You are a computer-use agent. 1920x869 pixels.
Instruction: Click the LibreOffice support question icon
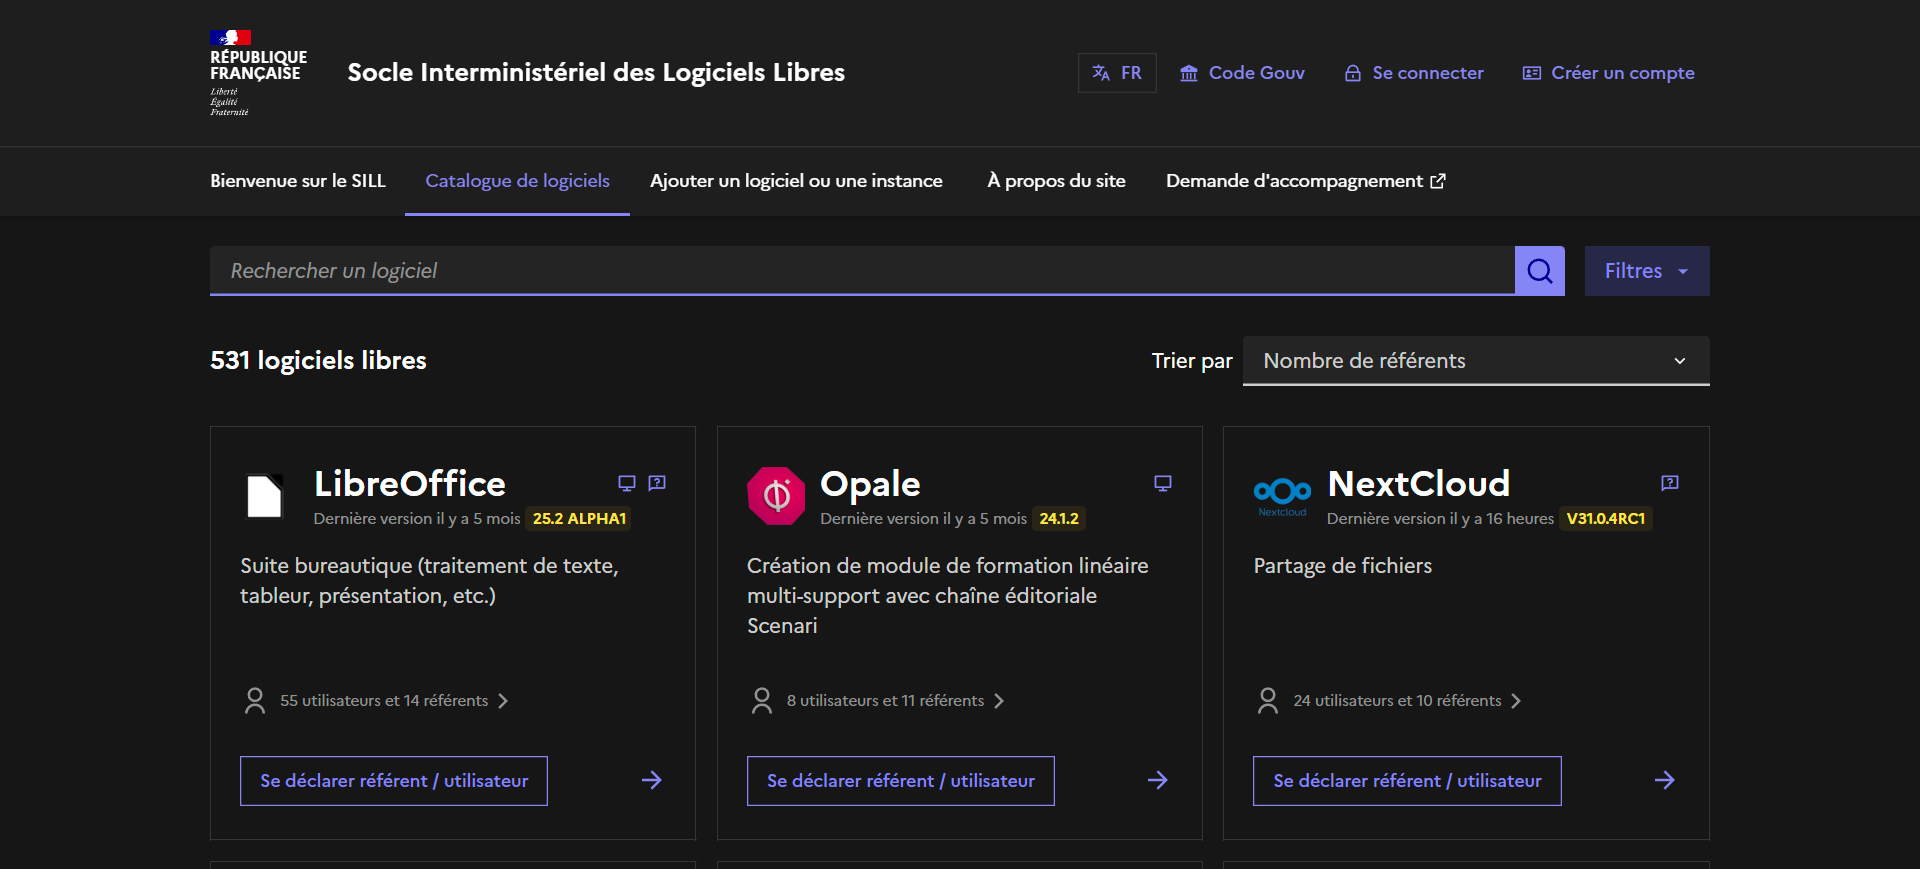[x=657, y=483]
